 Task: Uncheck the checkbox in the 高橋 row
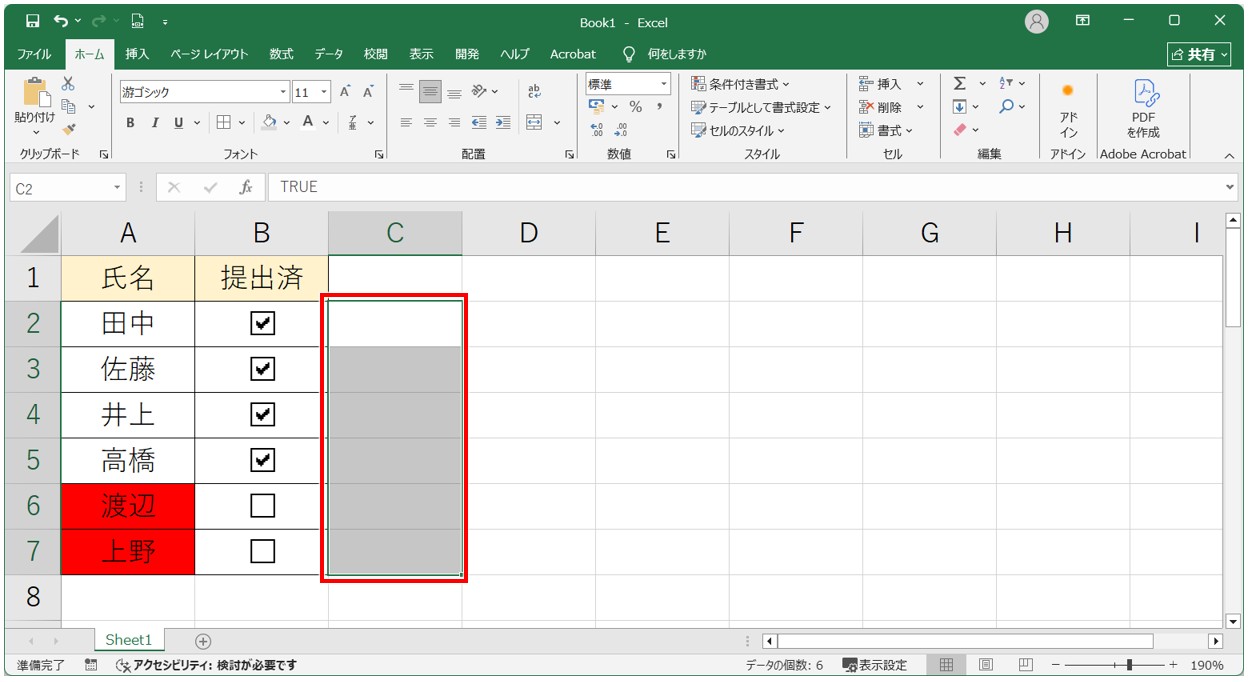[262, 460]
